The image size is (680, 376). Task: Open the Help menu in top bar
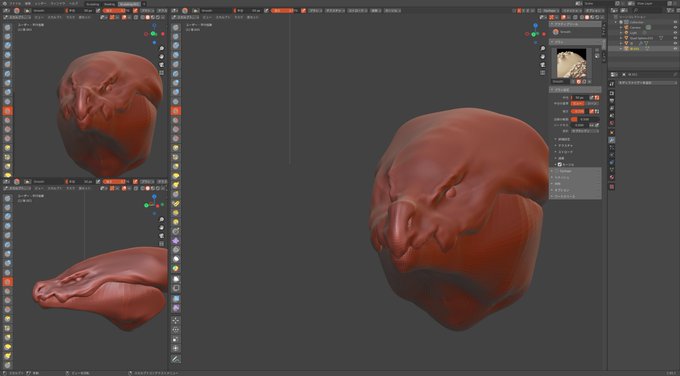coord(73,3)
